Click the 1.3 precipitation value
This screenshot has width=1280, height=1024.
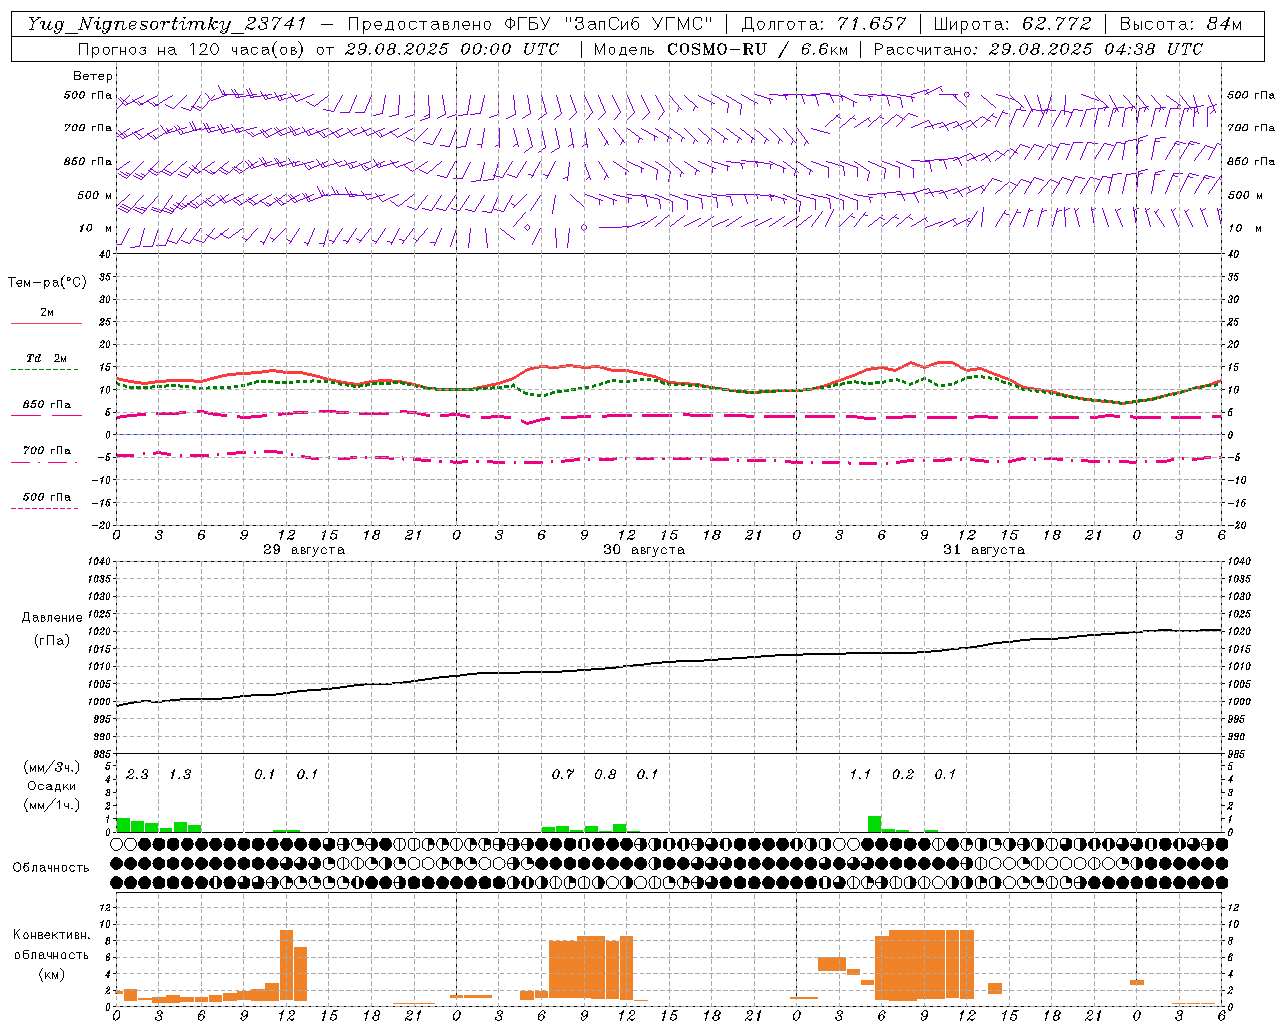pyautogui.click(x=180, y=774)
